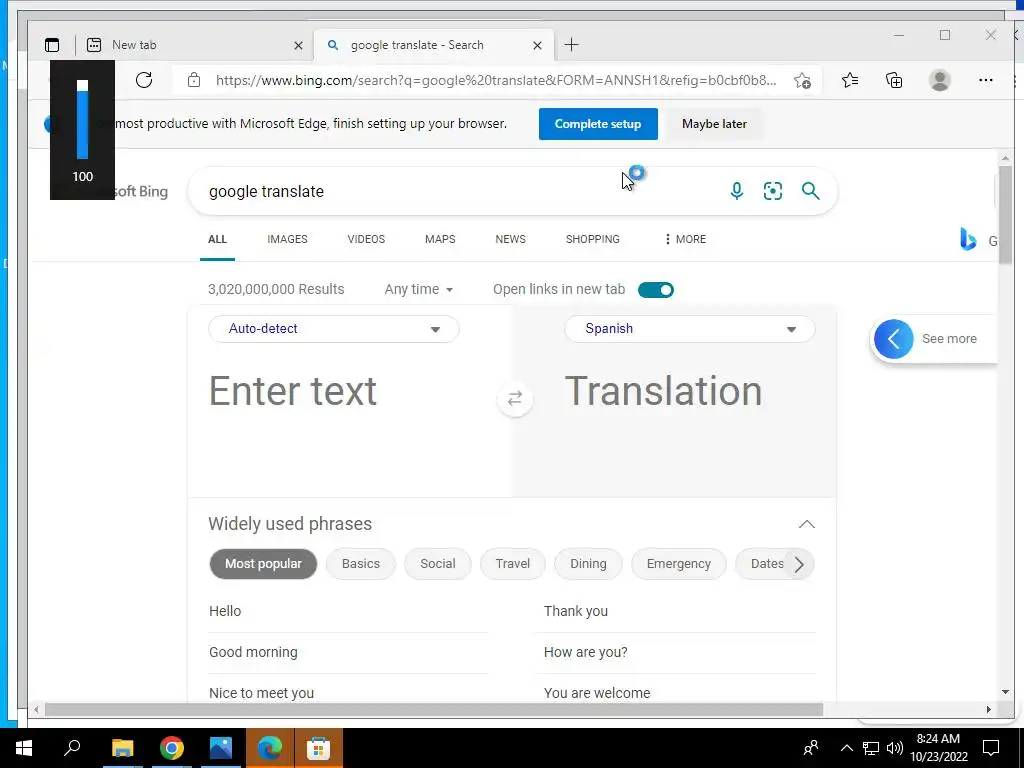Open Windows Start menu
1024x768 pixels.
click(24, 748)
